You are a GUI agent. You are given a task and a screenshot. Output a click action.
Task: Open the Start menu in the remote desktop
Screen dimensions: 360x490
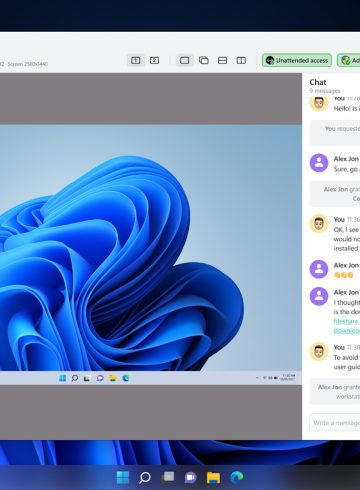[62, 378]
